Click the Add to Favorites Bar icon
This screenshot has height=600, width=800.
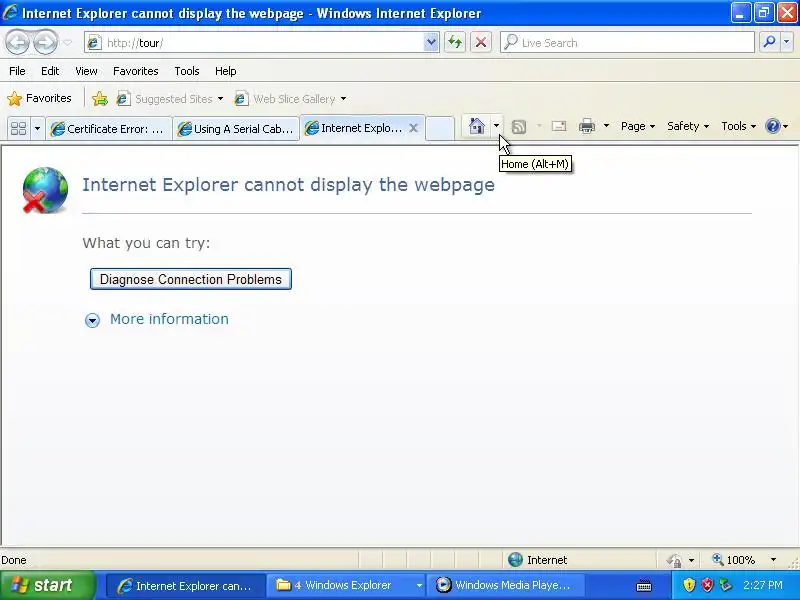(x=100, y=98)
